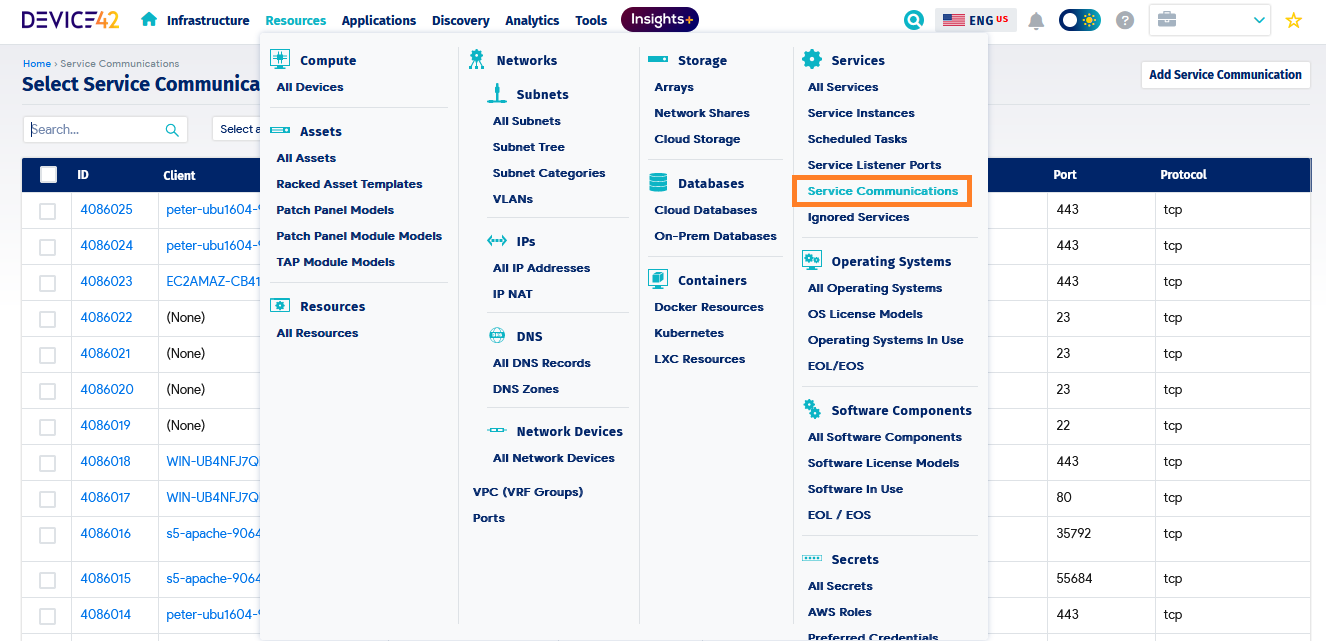Open the Analytics menu
The width and height of the screenshot is (1326, 641).
coord(532,20)
